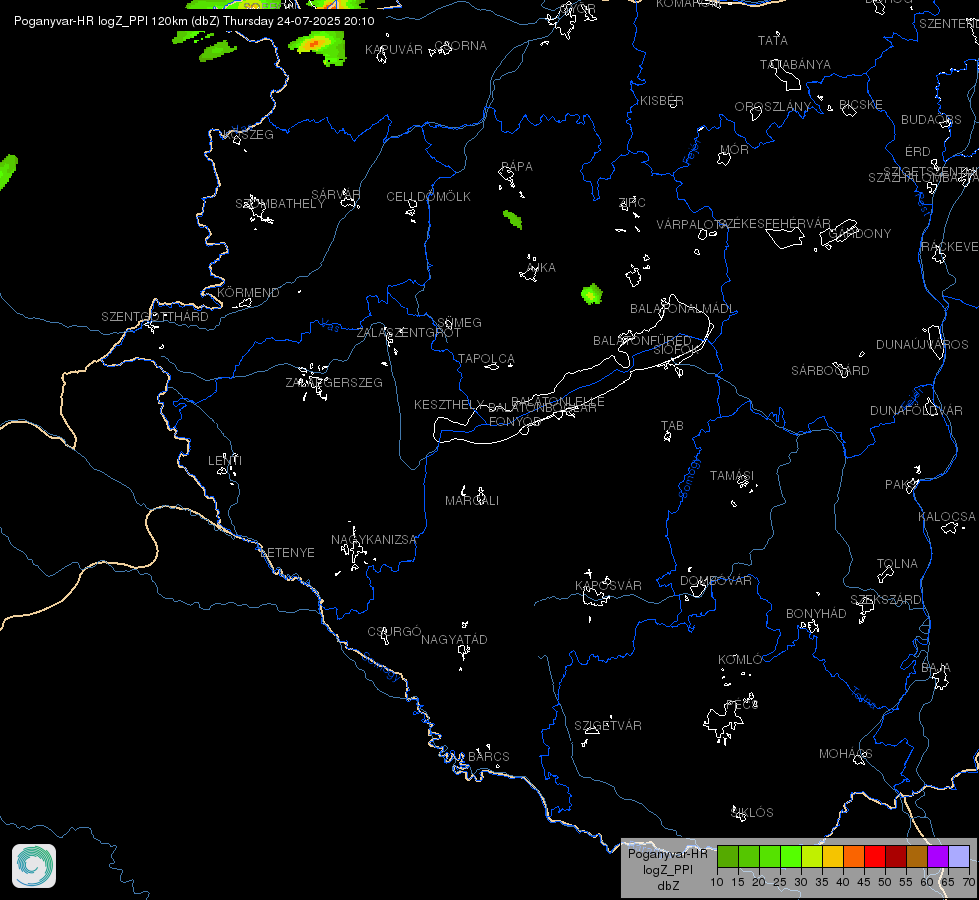Click the ZALAEGERSZEG city label
Viewport: 979px width, 900px height.
click(334, 382)
